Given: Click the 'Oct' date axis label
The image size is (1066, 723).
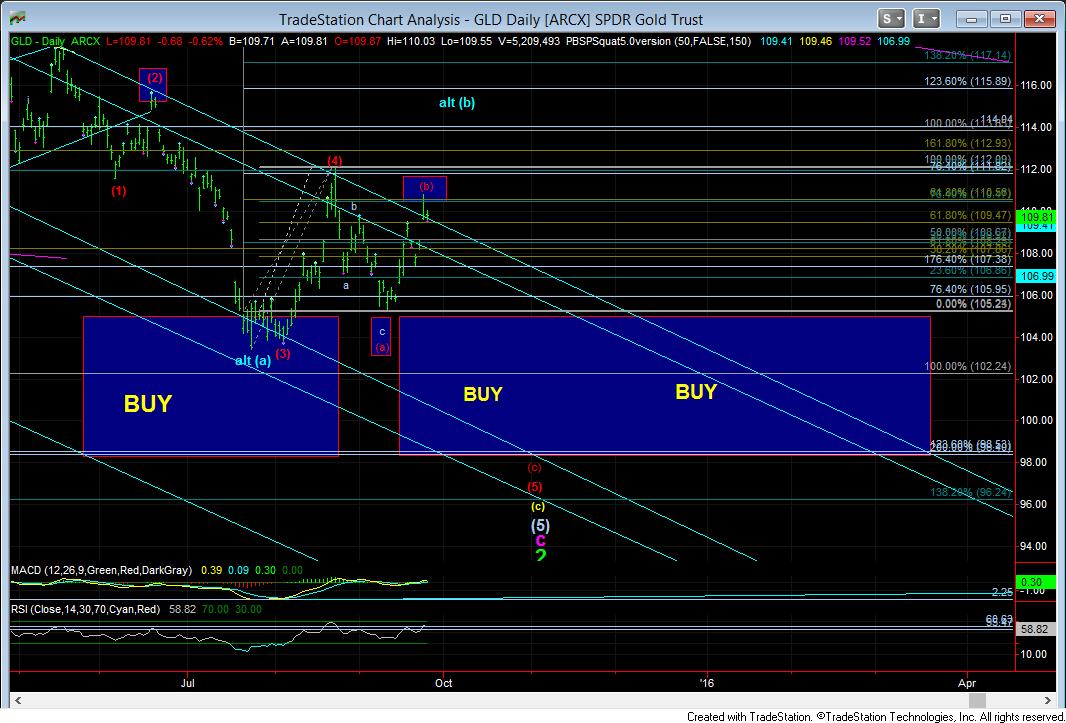Looking at the screenshot, I should coord(444,682).
